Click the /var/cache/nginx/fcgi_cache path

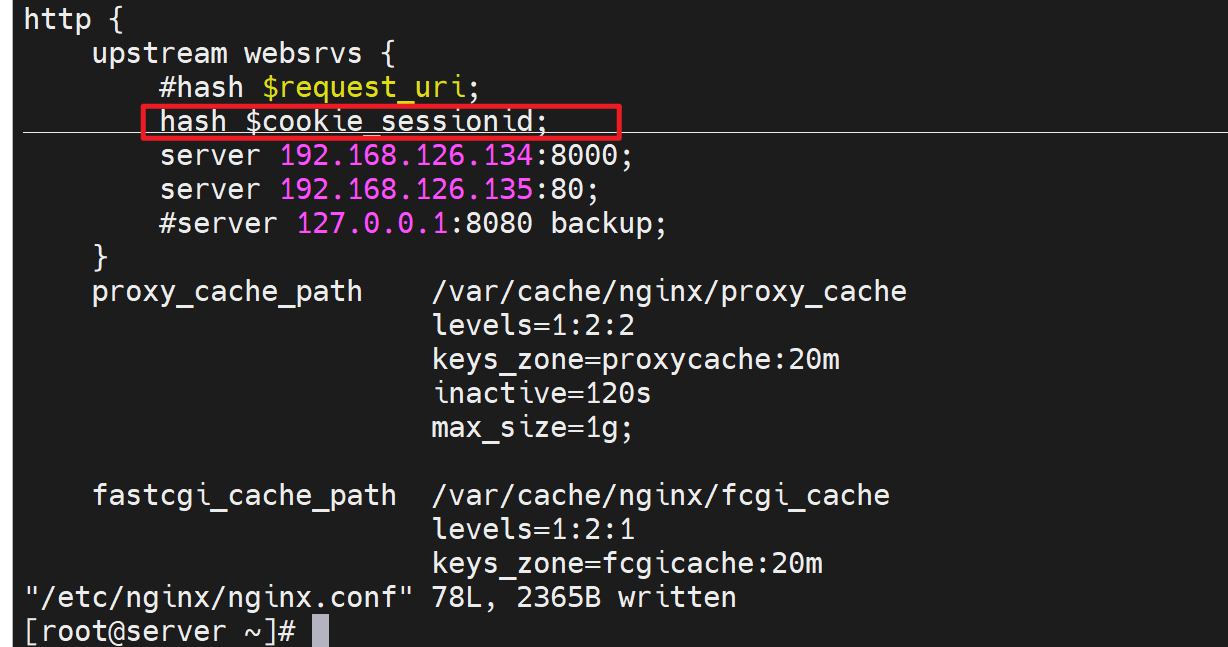tap(660, 495)
